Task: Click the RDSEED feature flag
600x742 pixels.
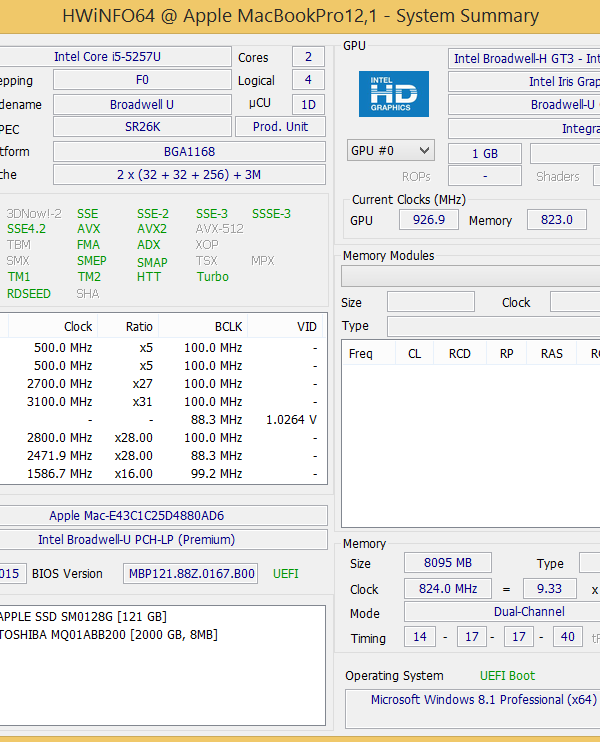Action: pos(30,294)
